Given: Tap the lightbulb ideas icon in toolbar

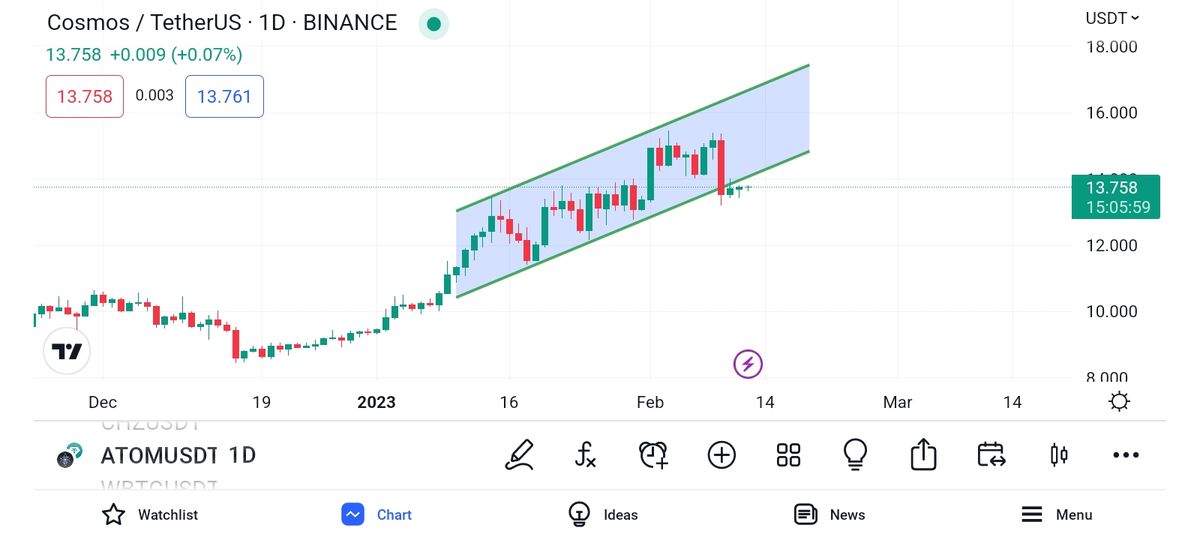Looking at the screenshot, I should click(855, 455).
